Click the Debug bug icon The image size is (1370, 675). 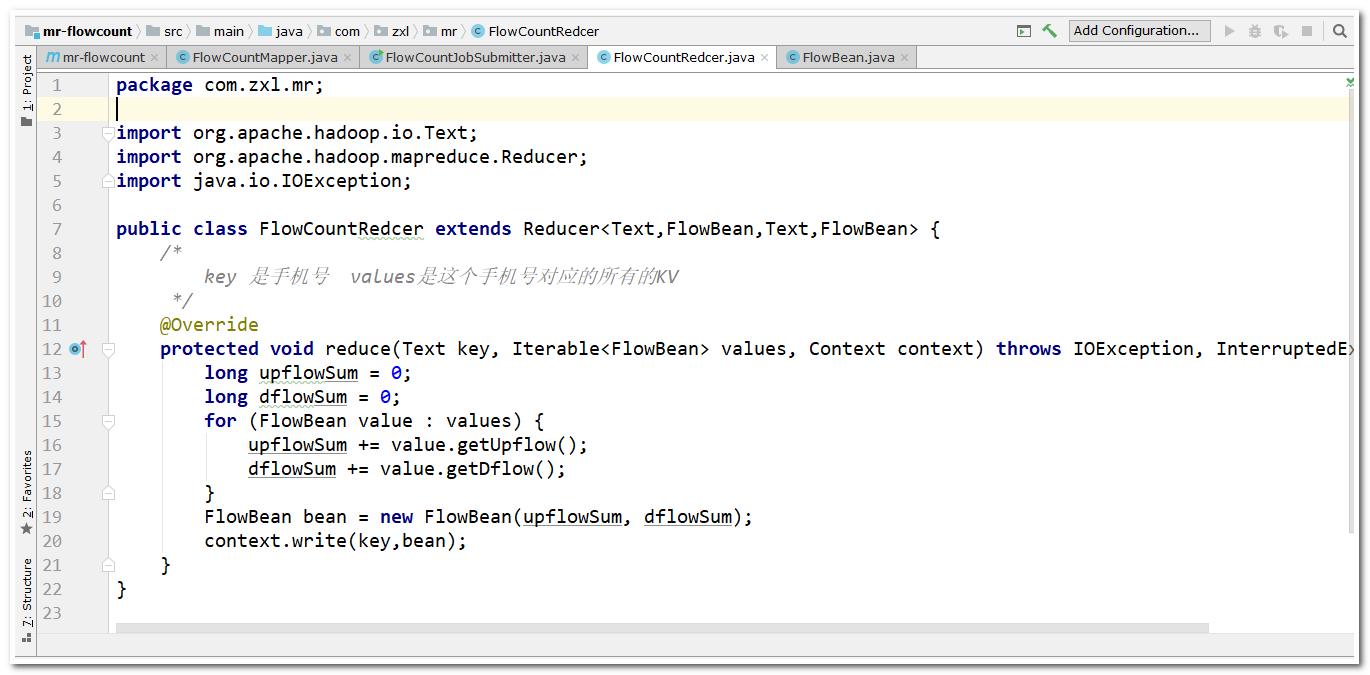(1255, 31)
